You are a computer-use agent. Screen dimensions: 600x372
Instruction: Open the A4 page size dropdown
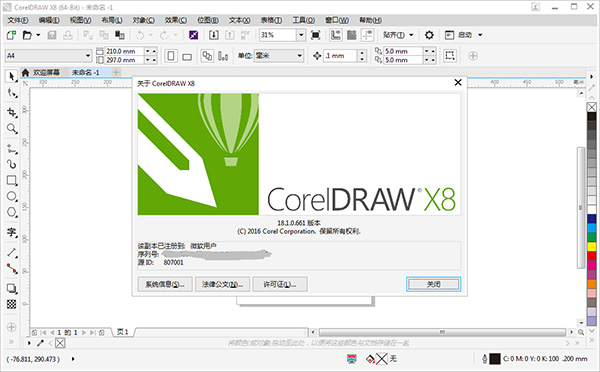coord(88,56)
